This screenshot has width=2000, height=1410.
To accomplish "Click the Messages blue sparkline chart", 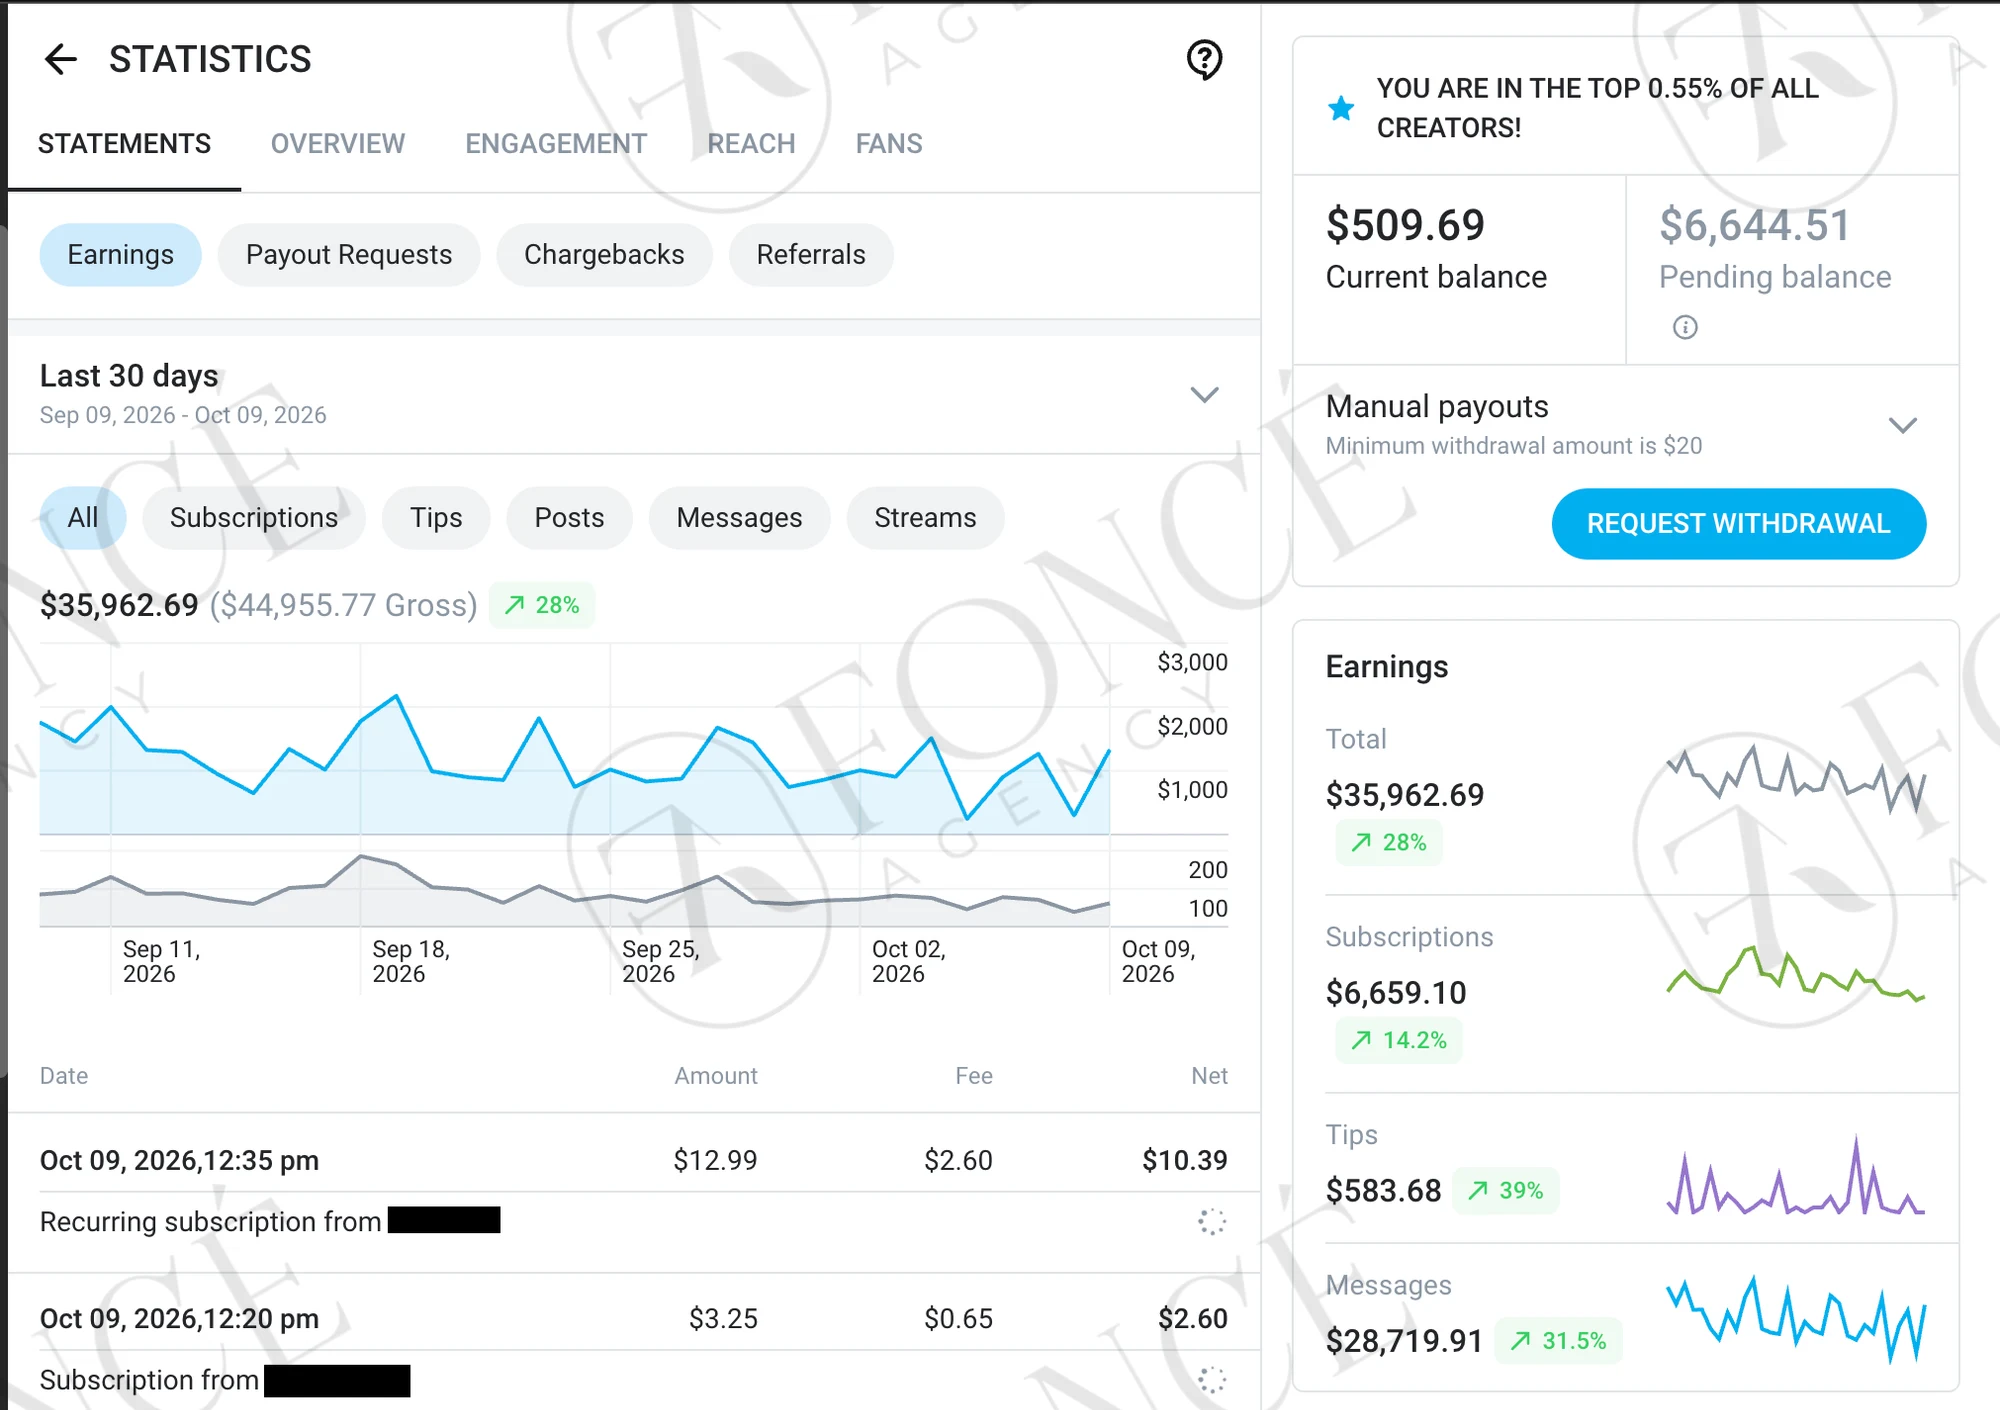I will [1796, 1320].
